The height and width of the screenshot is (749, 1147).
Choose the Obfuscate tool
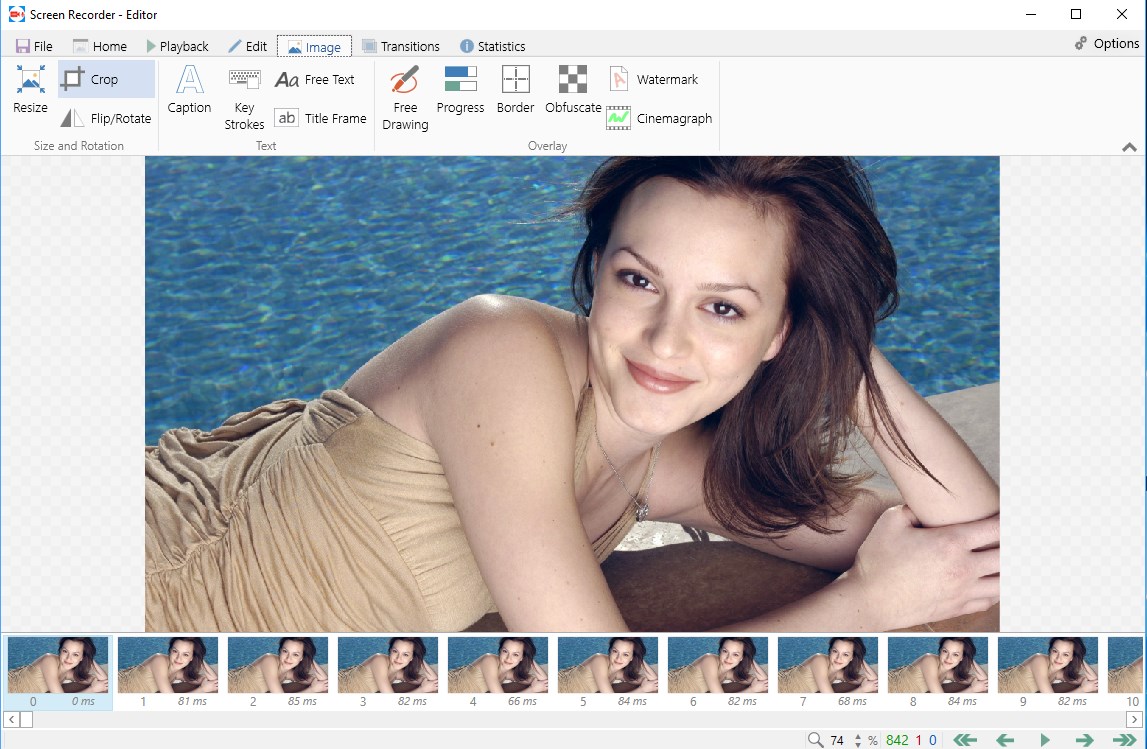573,90
